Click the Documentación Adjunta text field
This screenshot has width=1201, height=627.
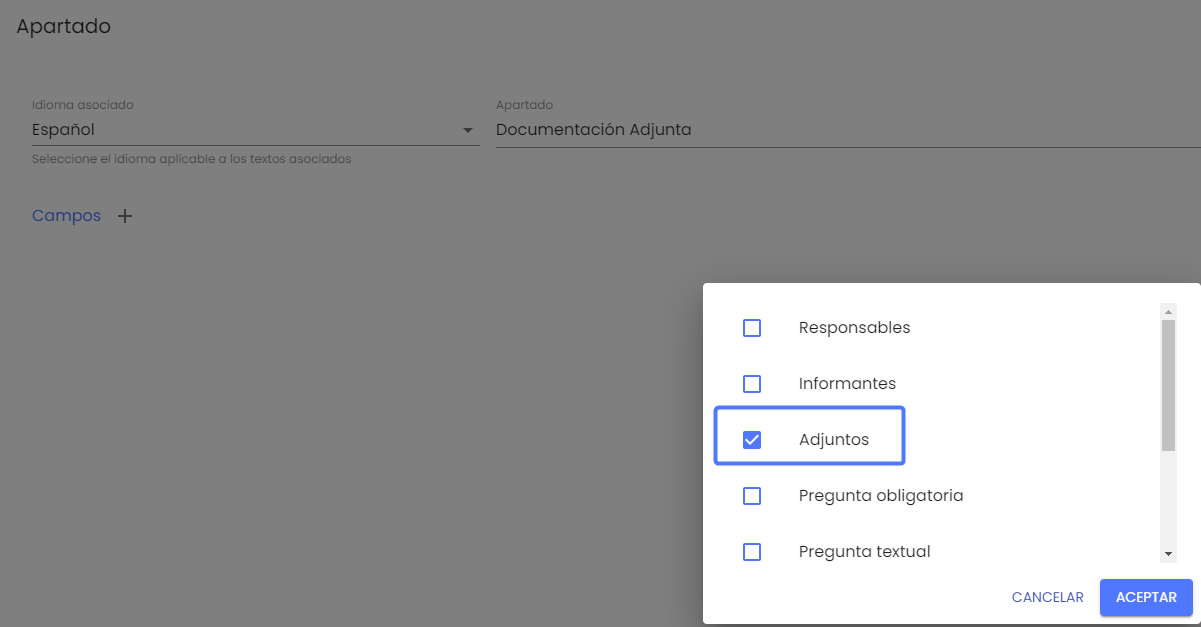840,130
